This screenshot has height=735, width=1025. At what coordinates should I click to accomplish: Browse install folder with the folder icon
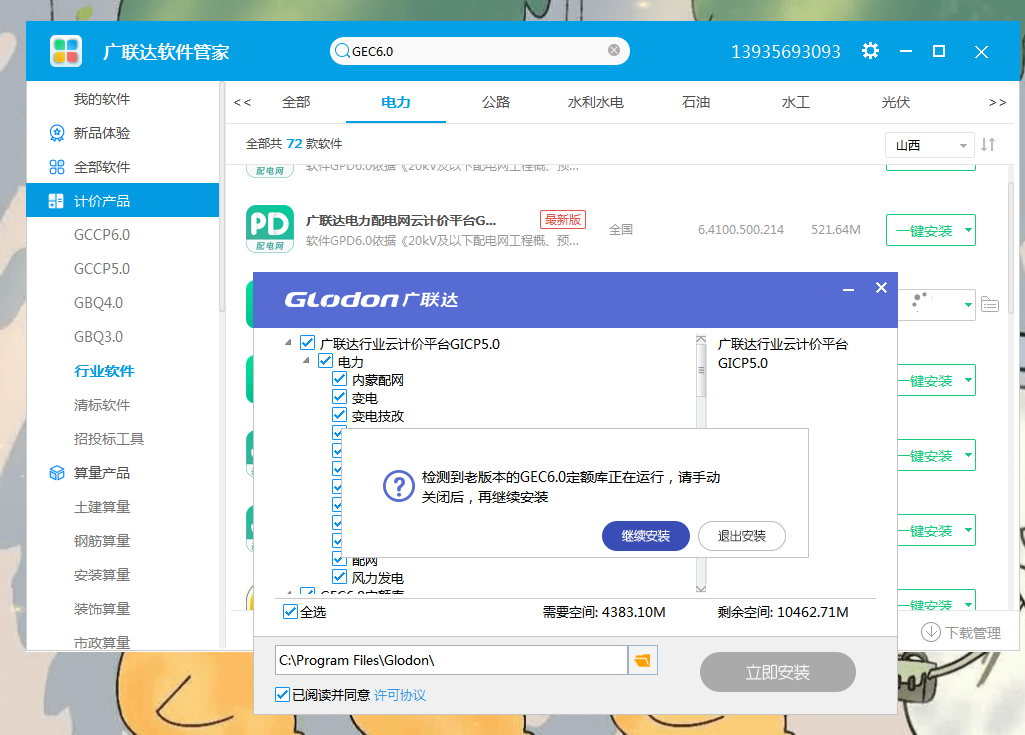tap(643, 660)
